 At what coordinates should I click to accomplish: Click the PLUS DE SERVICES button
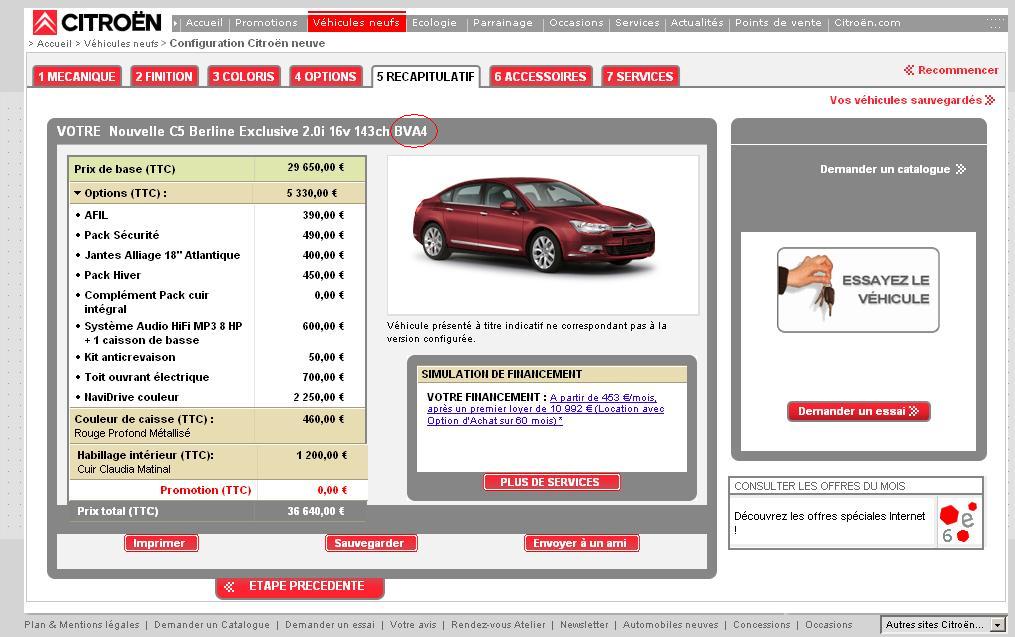point(552,482)
